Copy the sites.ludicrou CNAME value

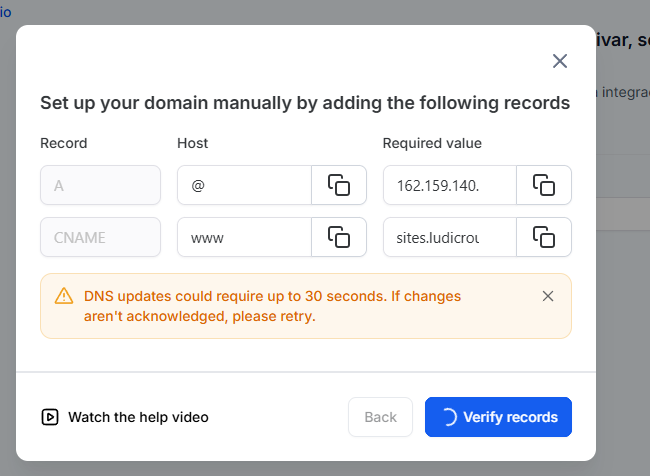coord(543,237)
